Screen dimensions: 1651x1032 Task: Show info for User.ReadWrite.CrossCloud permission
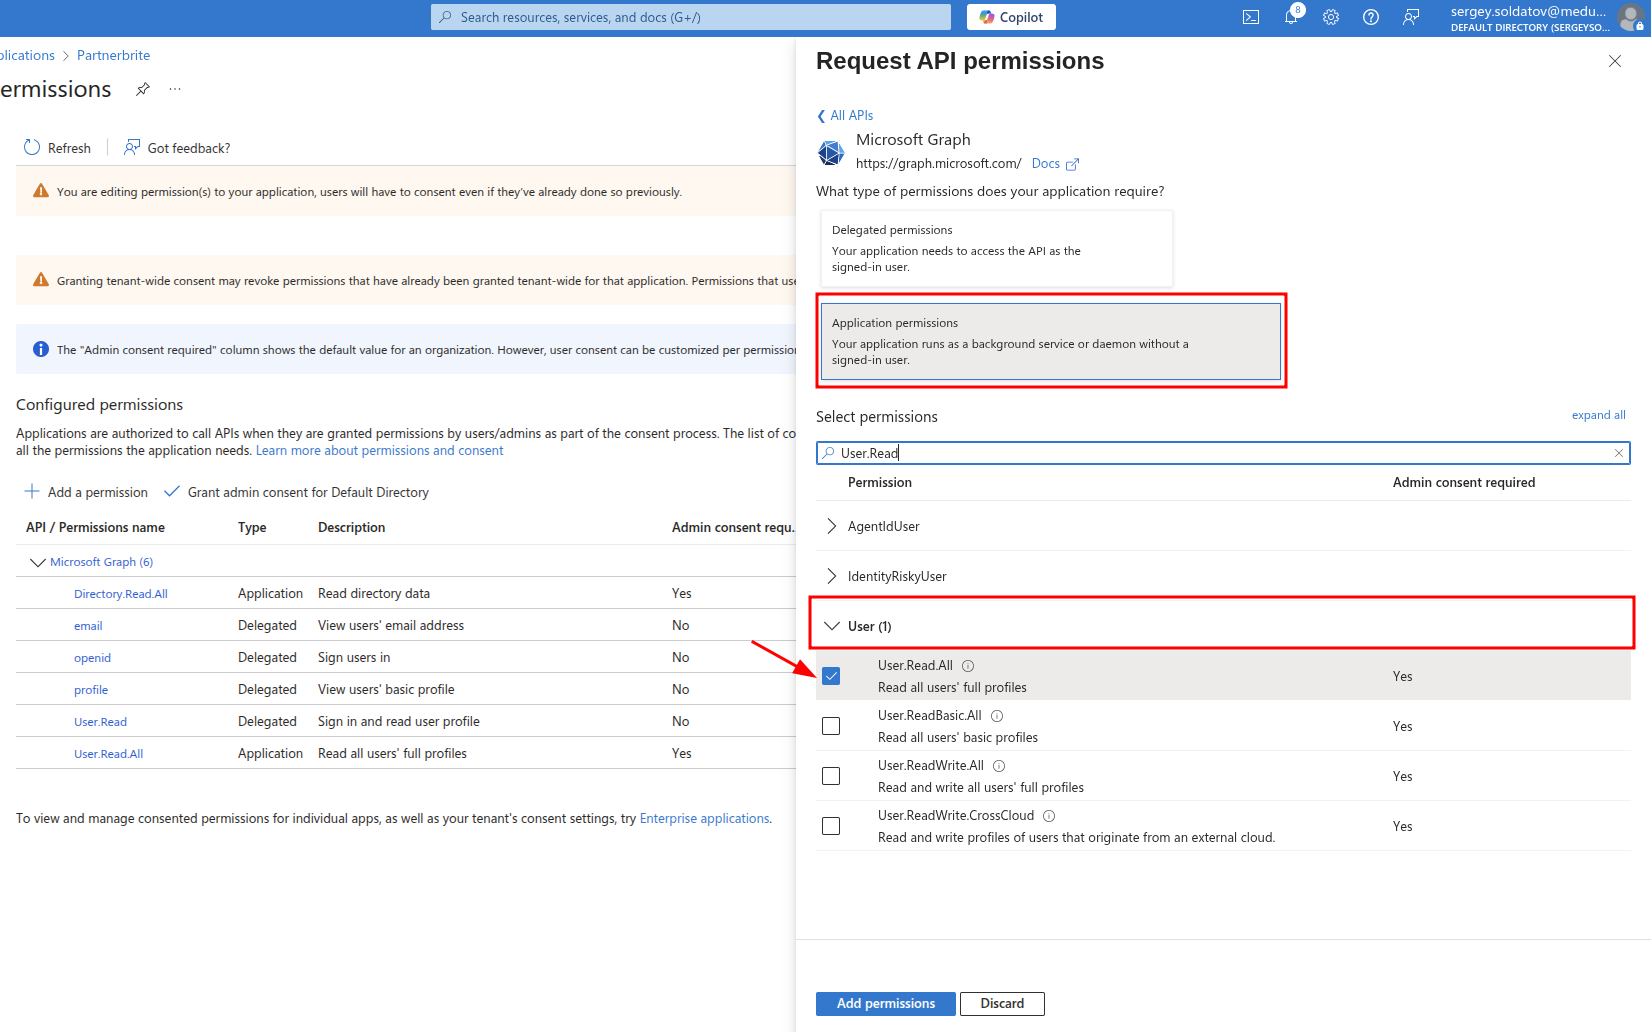coord(1049,816)
